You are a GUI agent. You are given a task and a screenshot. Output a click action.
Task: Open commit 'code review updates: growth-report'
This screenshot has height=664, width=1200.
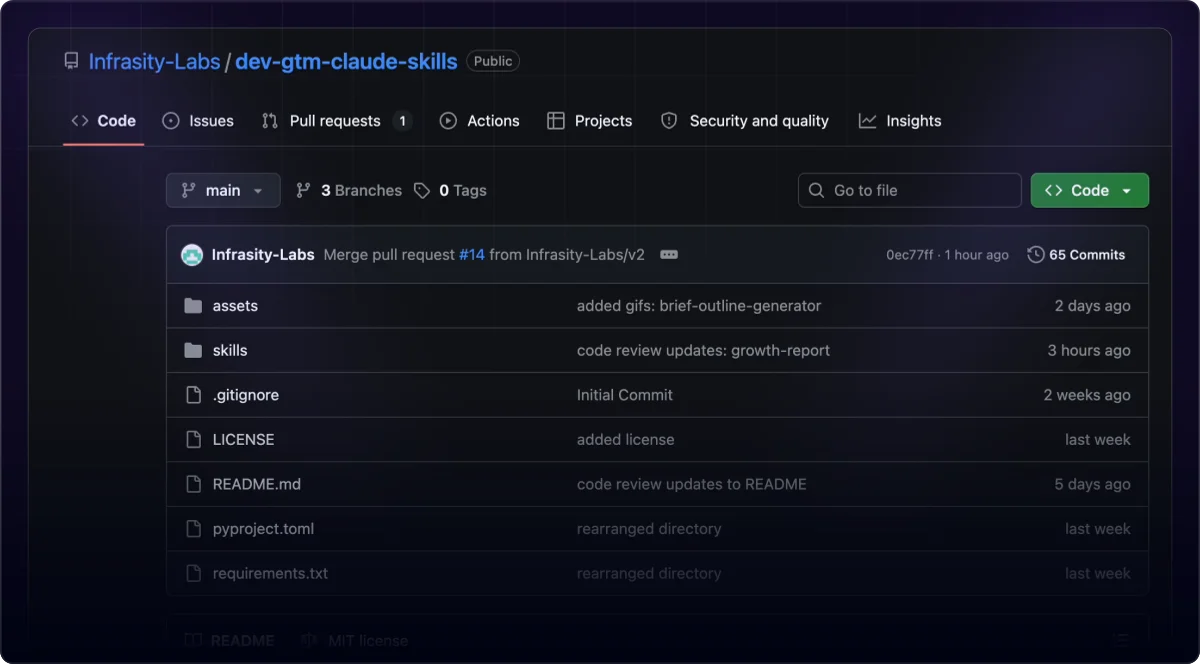pyautogui.click(x=703, y=350)
